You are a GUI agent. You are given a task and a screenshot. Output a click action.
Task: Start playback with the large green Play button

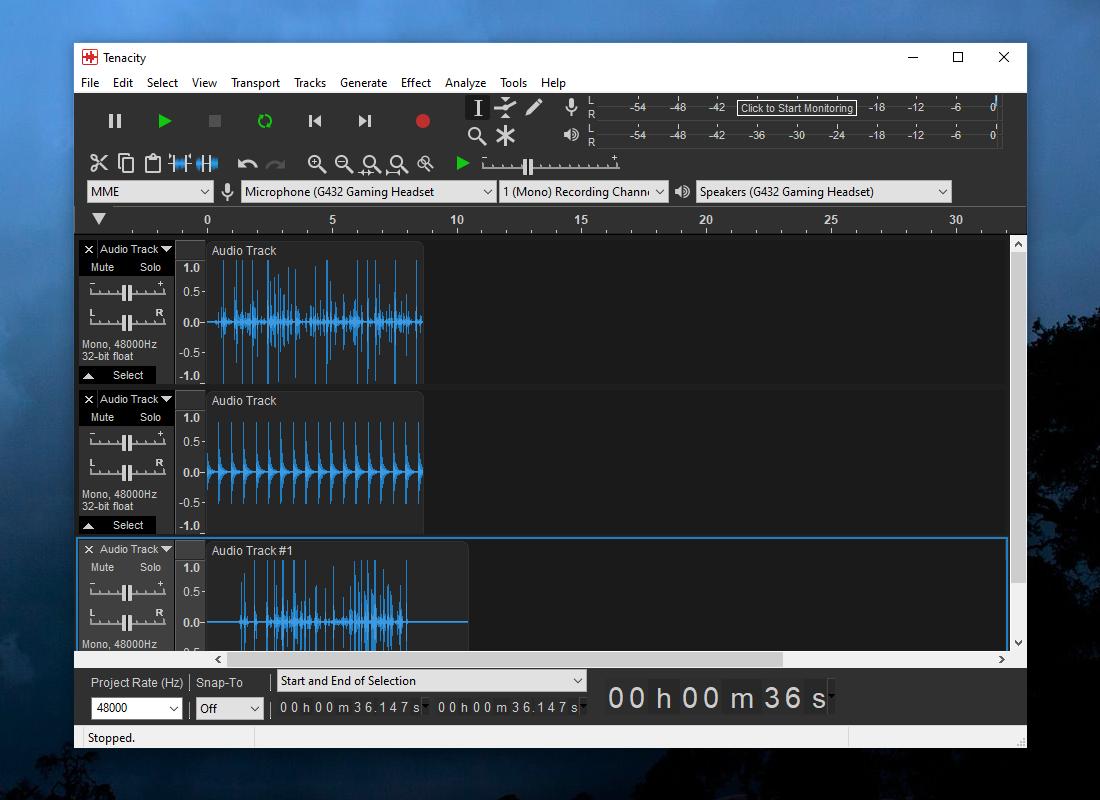tap(165, 121)
